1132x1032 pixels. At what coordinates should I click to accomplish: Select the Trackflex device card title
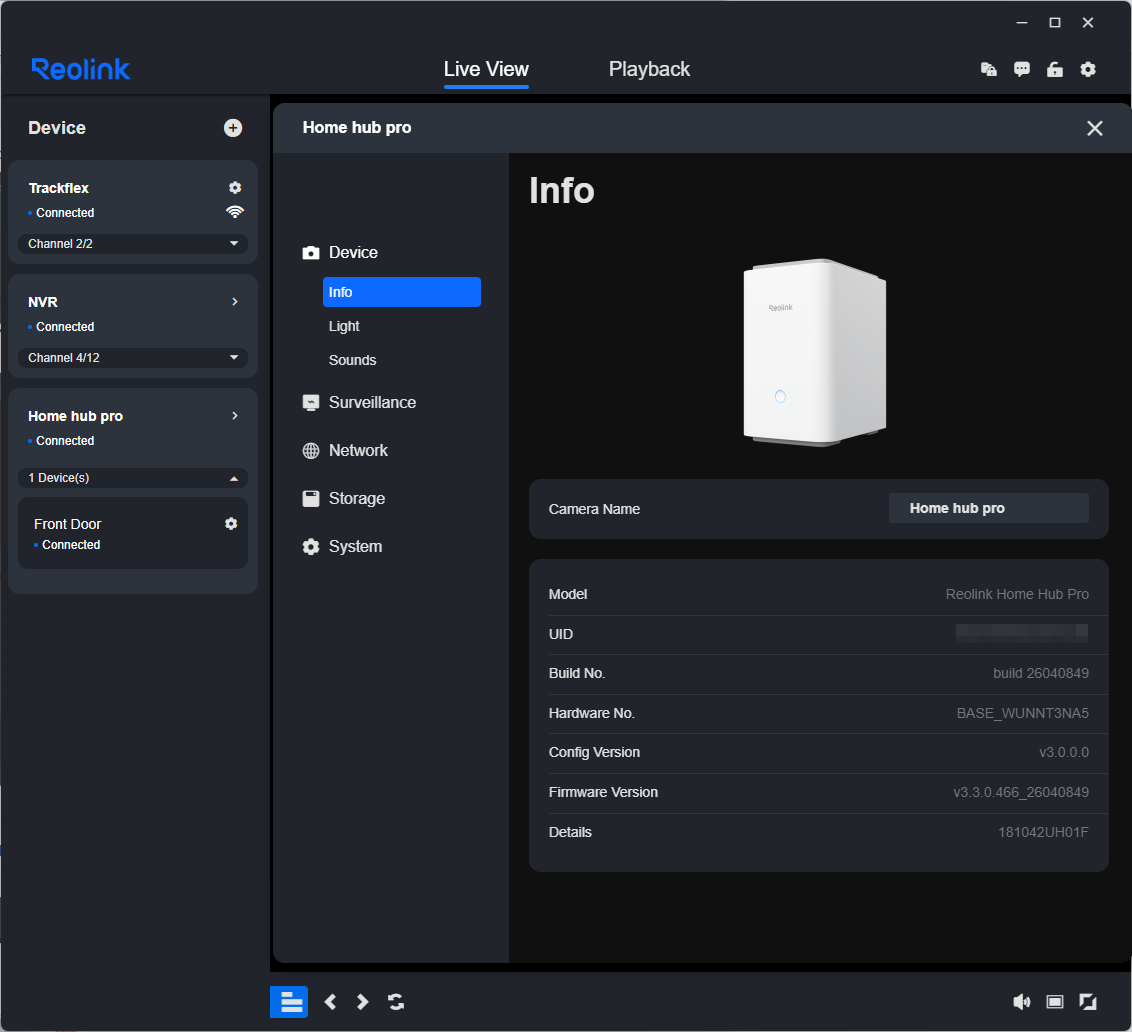(x=58, y=188)
